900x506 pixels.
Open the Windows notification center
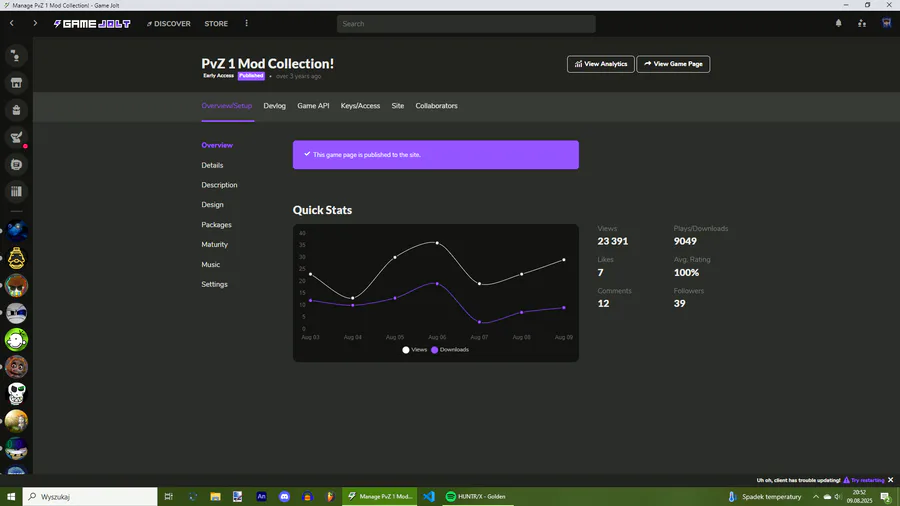pos(886,496)
